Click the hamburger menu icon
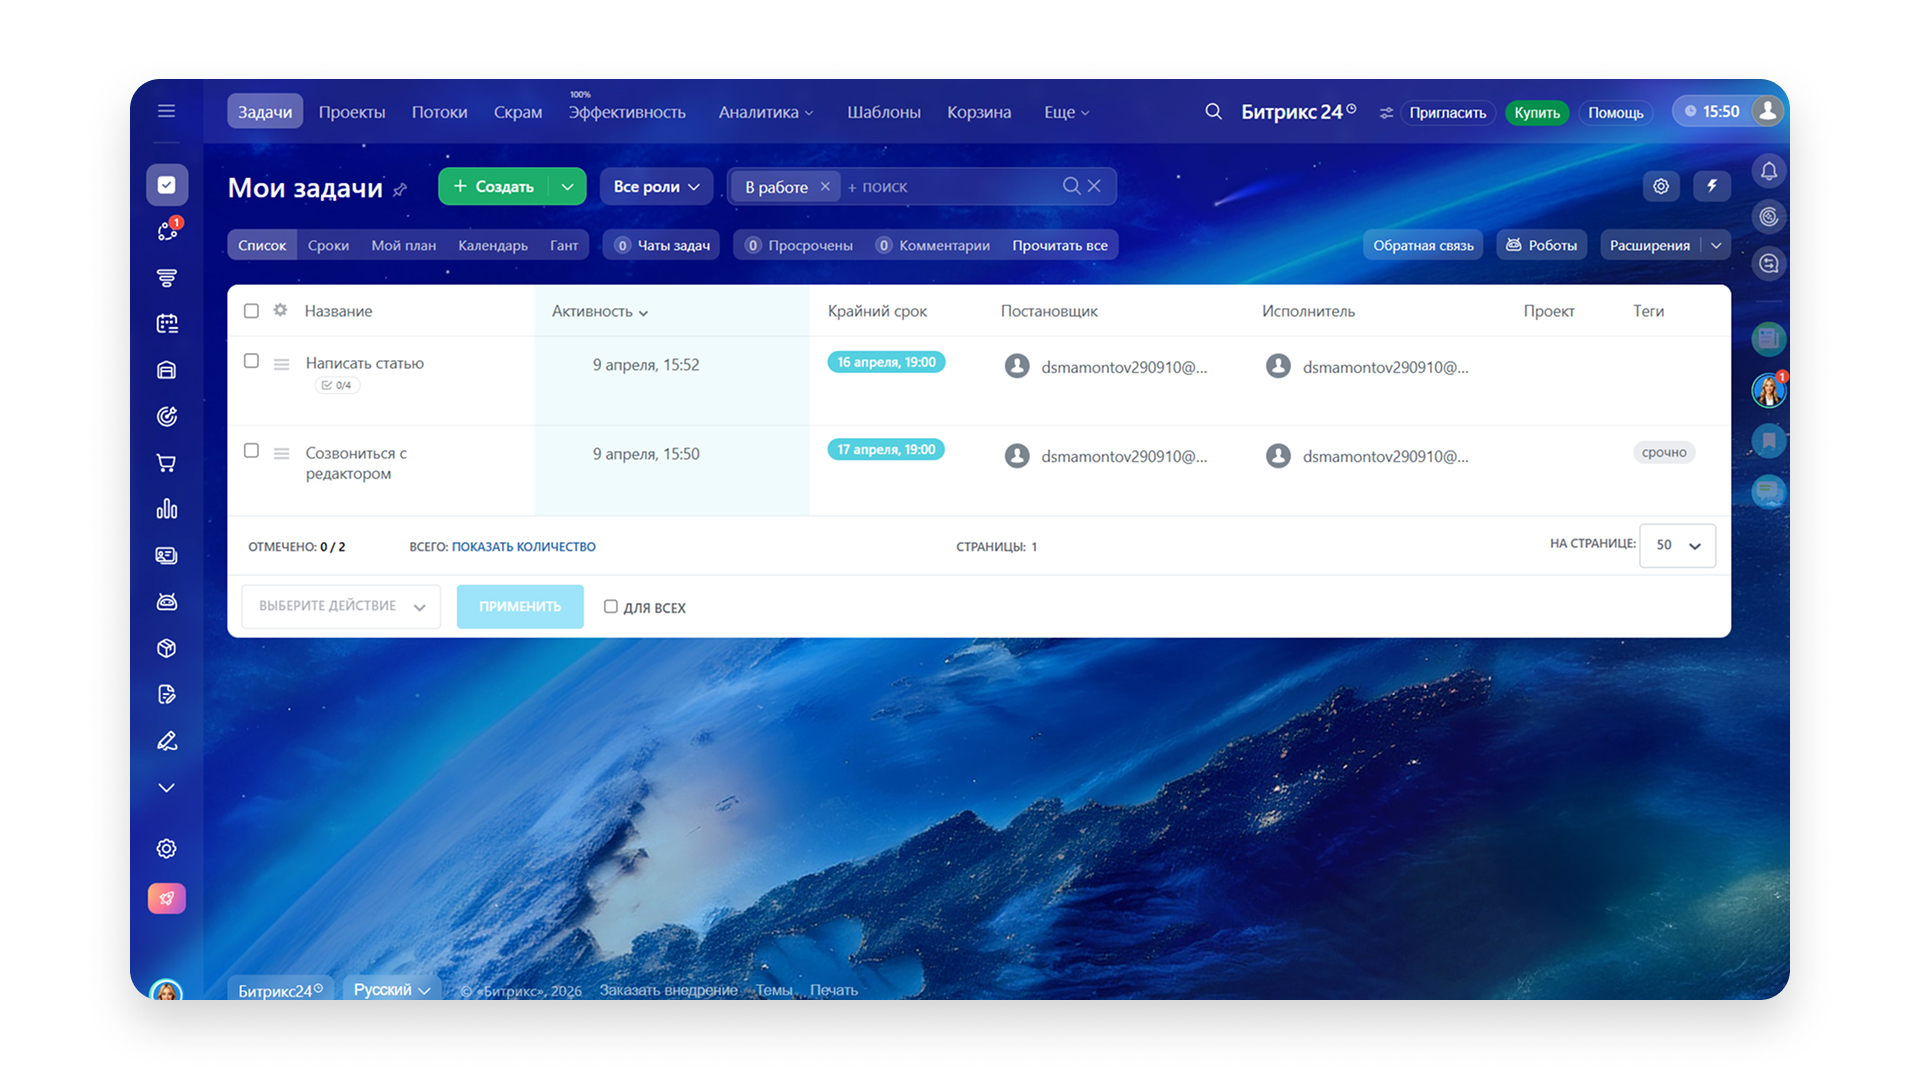The height and width of the screenshot is (1080, 1920). [x=166, y=111]
